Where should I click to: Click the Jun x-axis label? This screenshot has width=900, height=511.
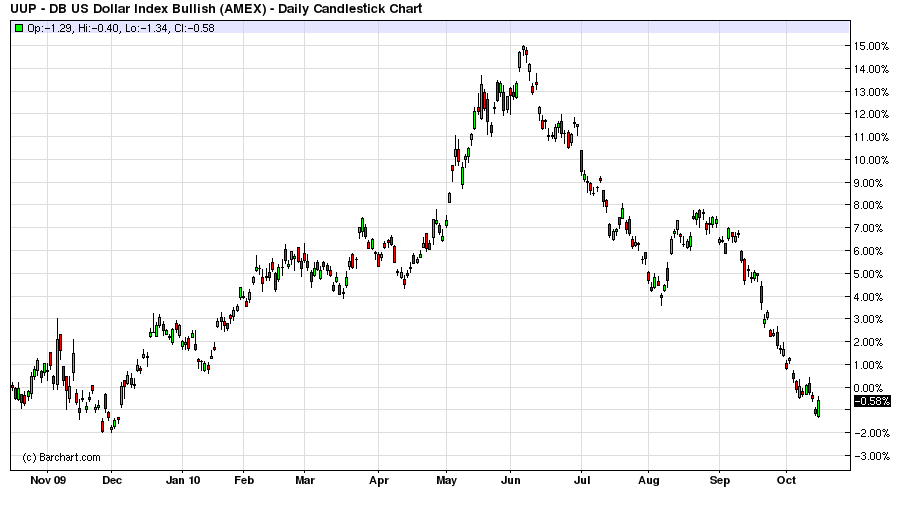click(510, 480)
